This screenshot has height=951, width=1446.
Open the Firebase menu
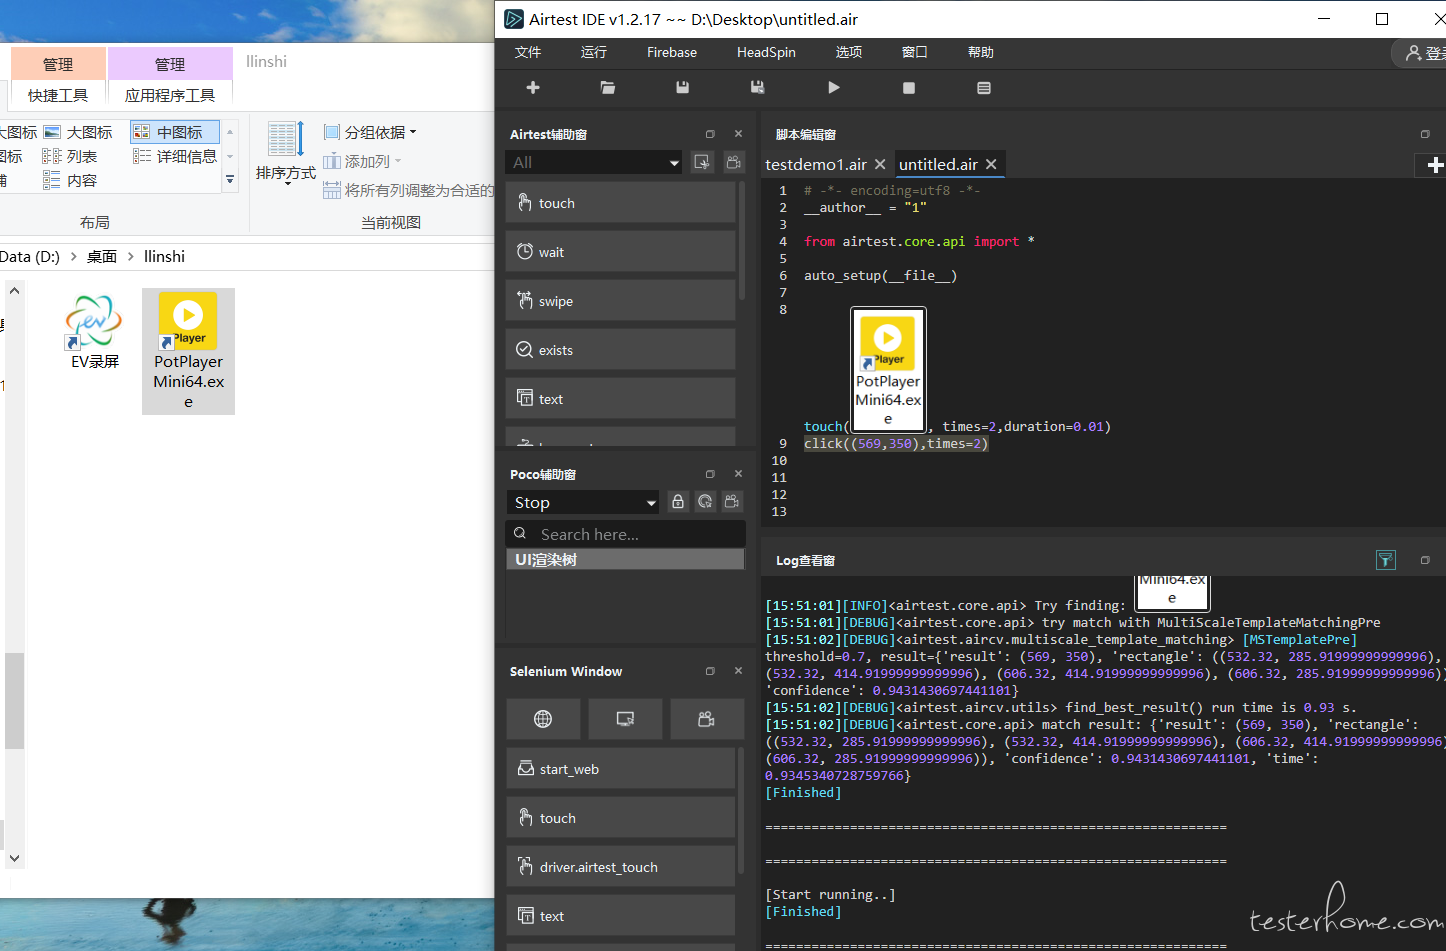point(672,52)
